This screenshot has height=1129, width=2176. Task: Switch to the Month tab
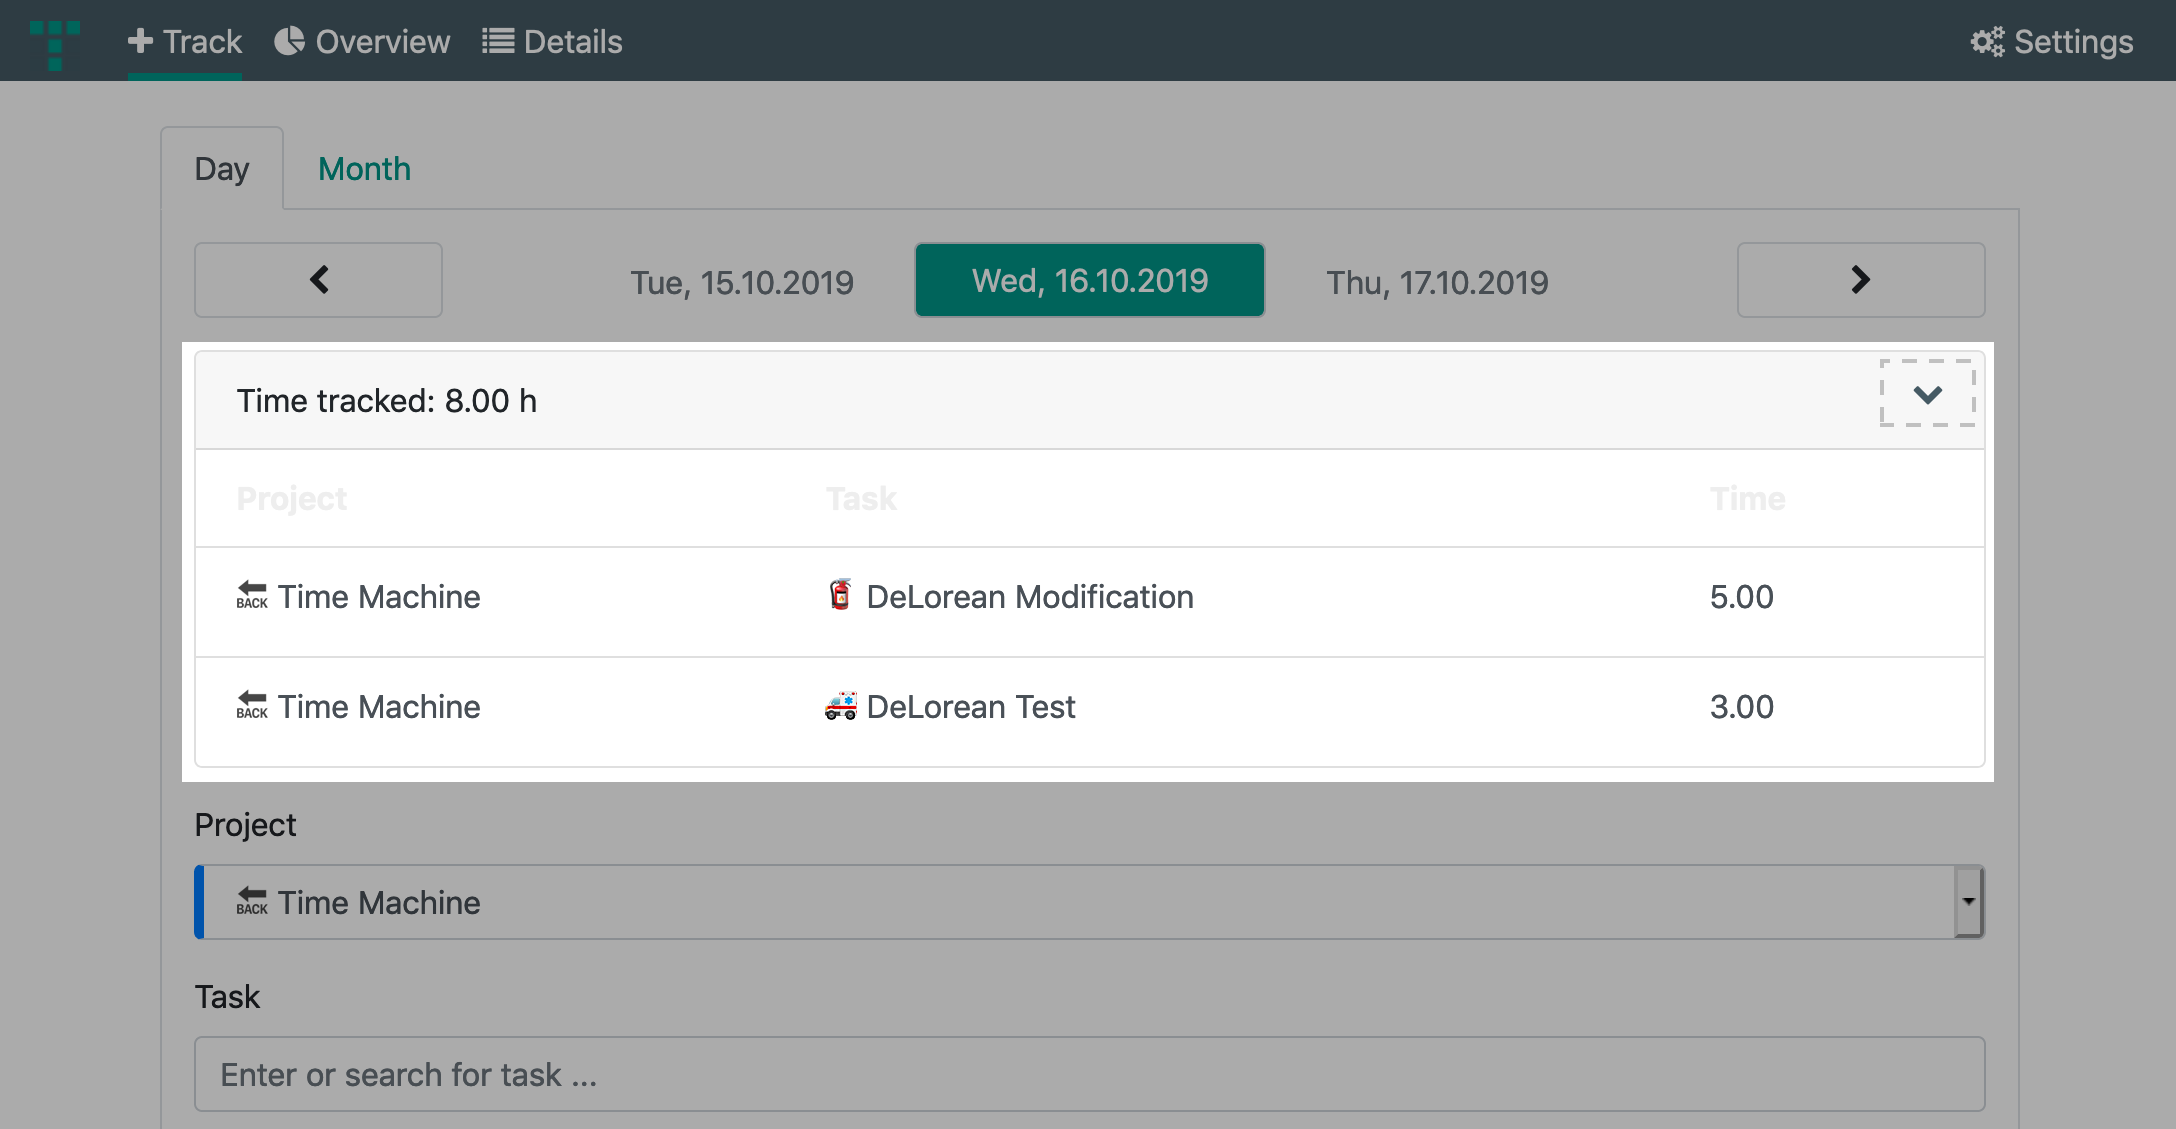pyautogui.click(x=364, y=168)
